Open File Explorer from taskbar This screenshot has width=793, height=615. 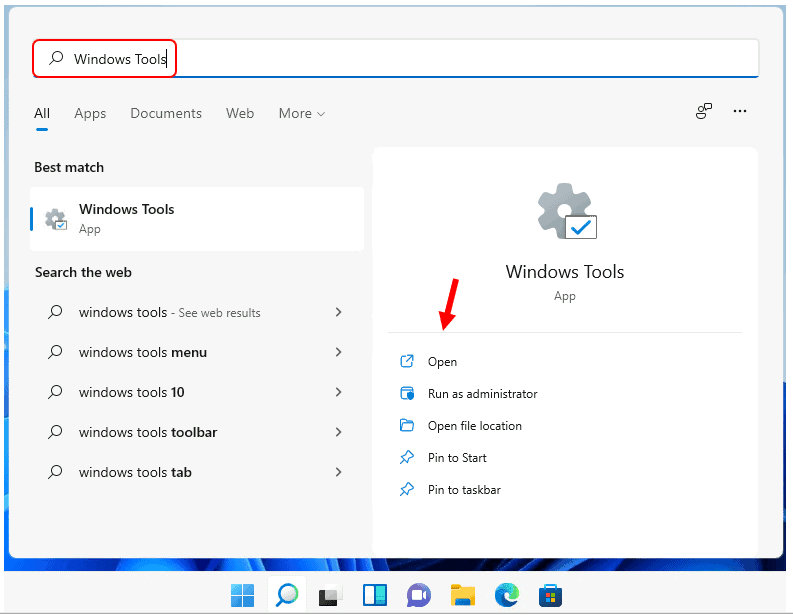[x=463, y=595]
